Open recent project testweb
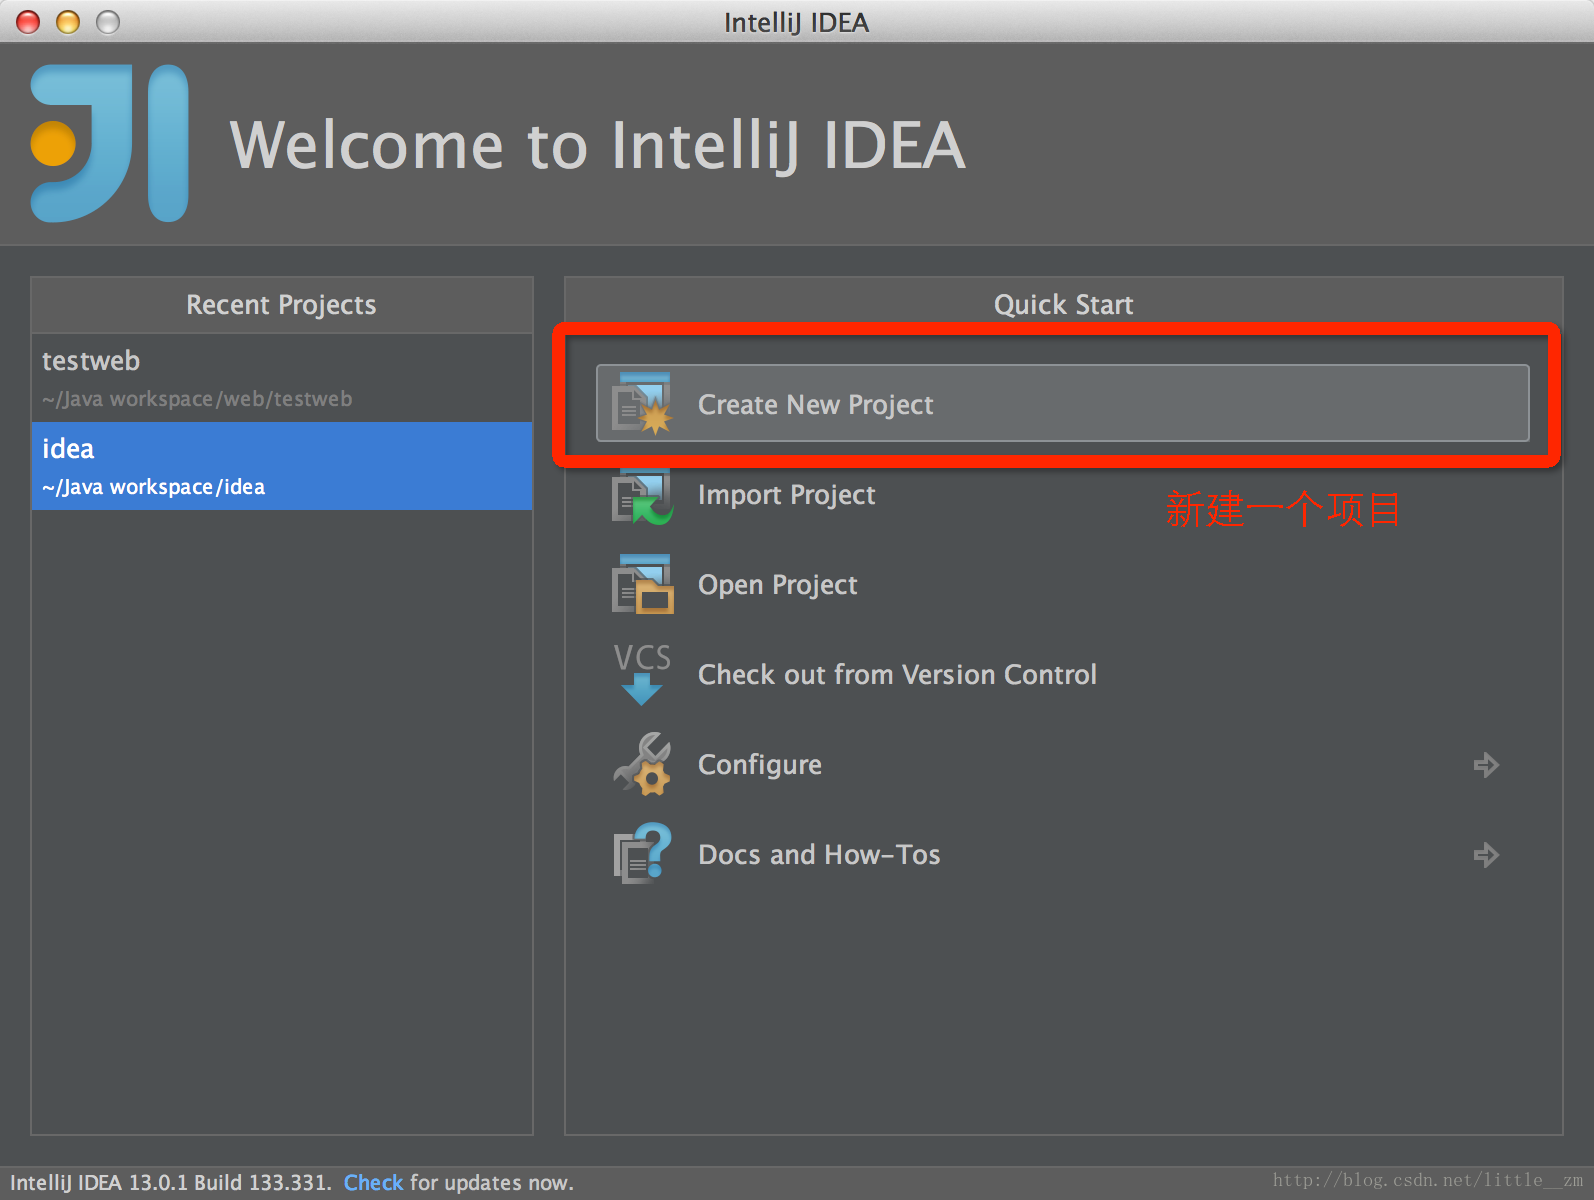Image resolution: width=1594 pixels, height=1200 pixels. [x=282, y=378]
